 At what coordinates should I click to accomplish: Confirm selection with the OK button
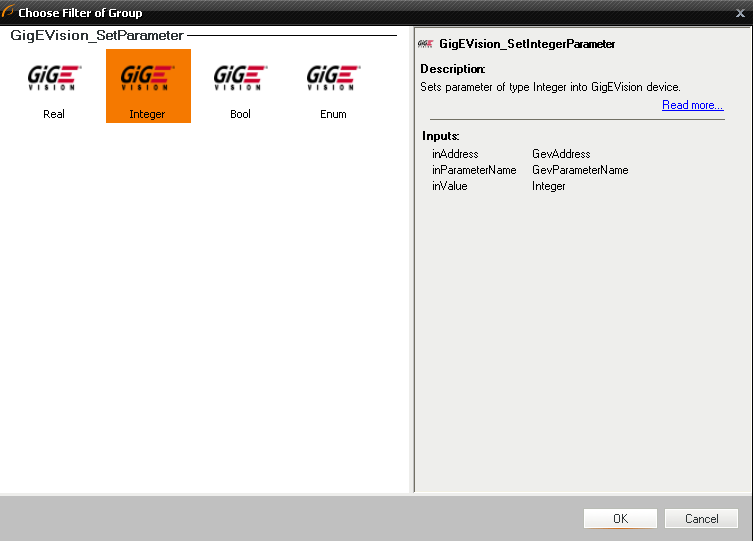pos(620,518)
